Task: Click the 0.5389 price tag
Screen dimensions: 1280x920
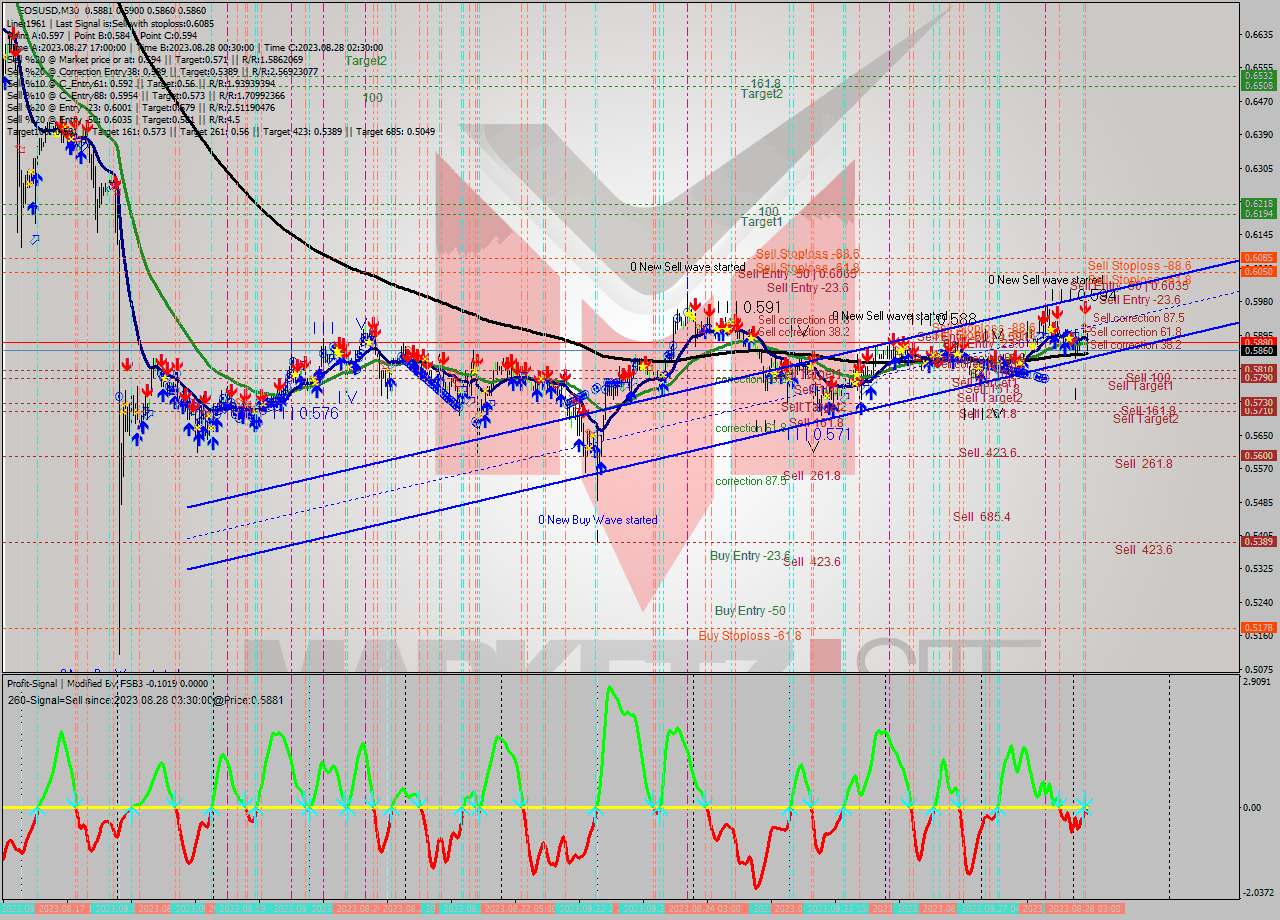Action: click(1257, 541)
